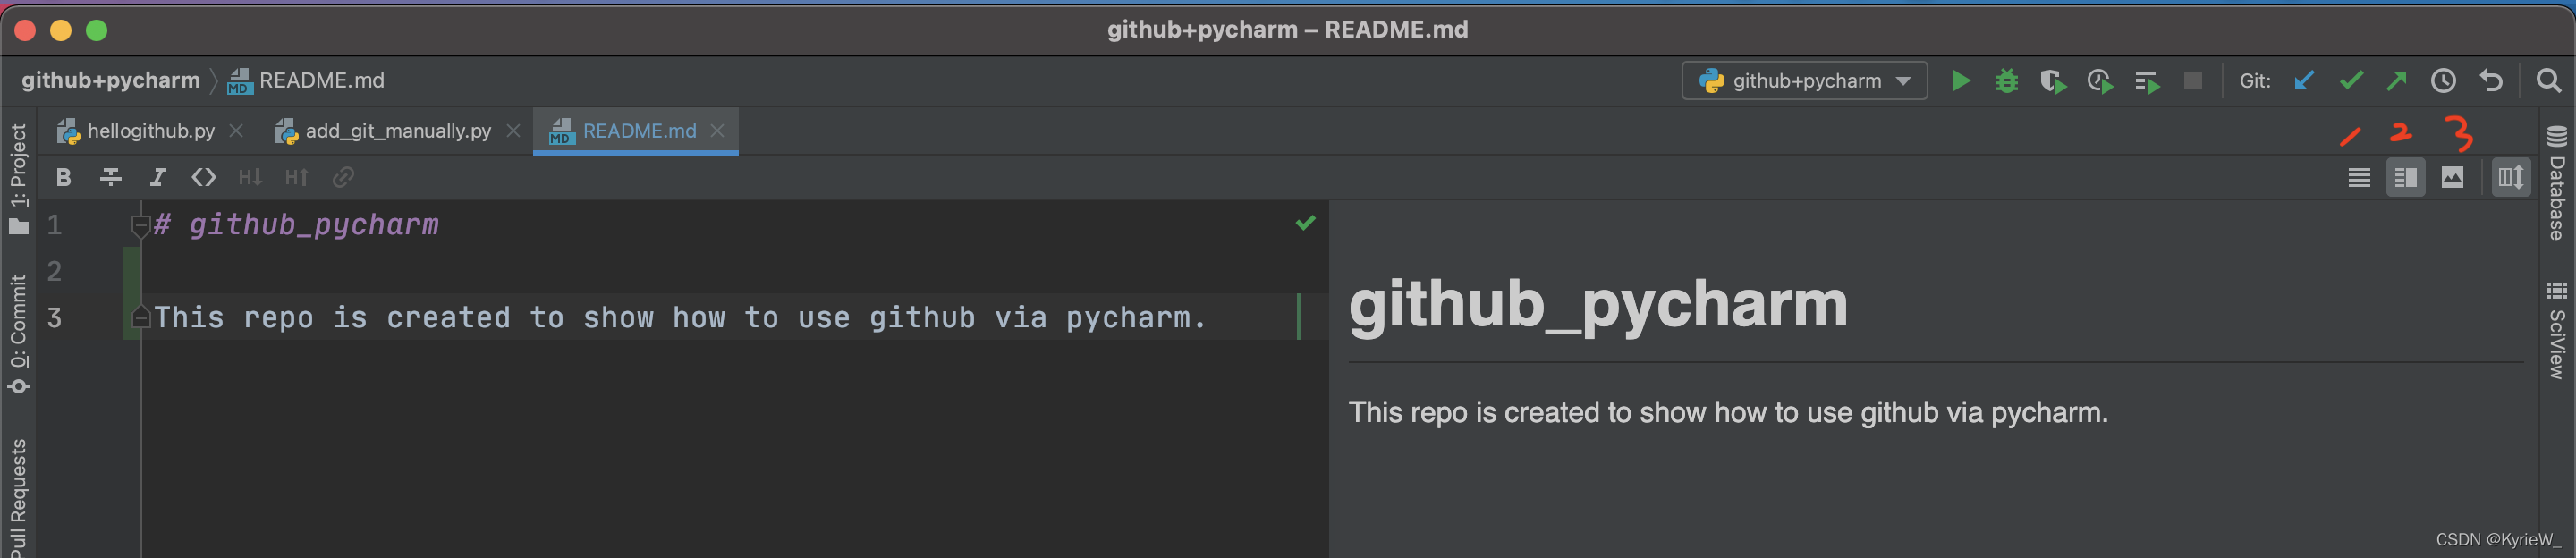This screenshot has width=2576, height=558.
Task: Collapse the heading fold on line 1
Action: (x=141, y=225)
